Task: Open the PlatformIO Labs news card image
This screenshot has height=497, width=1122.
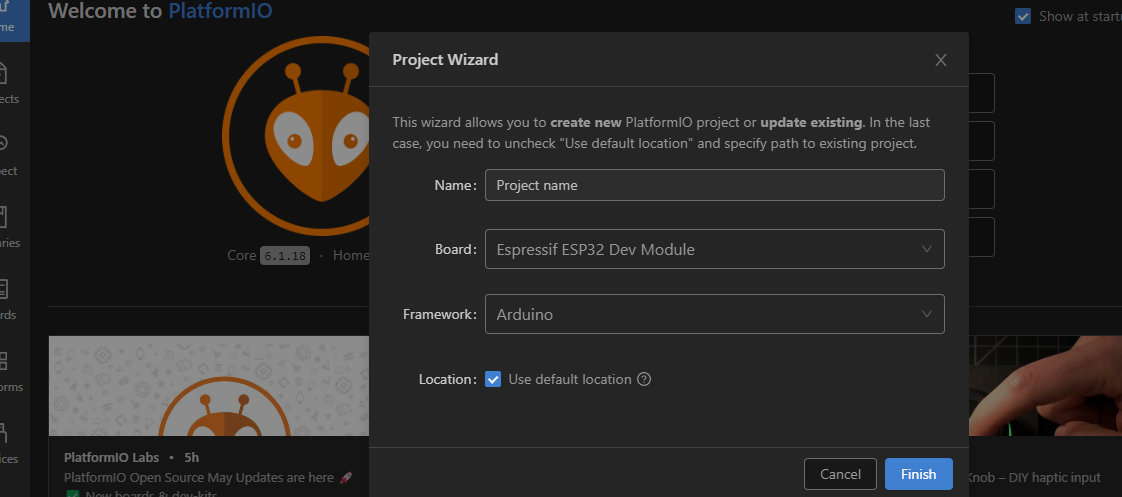Action: pos(209,386)
